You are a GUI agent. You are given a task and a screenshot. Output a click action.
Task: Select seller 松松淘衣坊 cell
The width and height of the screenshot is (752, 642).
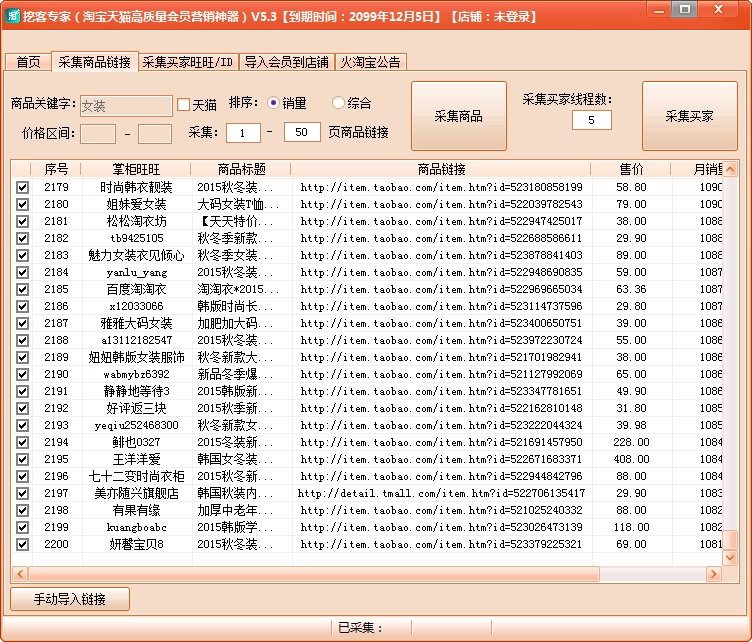point(136,221)
